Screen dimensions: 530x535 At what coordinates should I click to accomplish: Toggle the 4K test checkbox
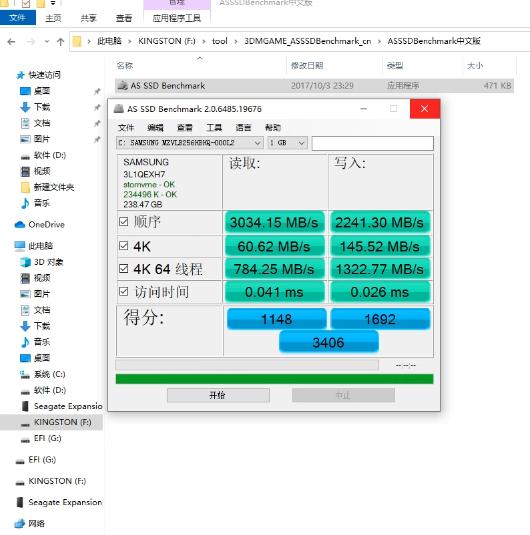pyautogui.click(x=124, y=246)
